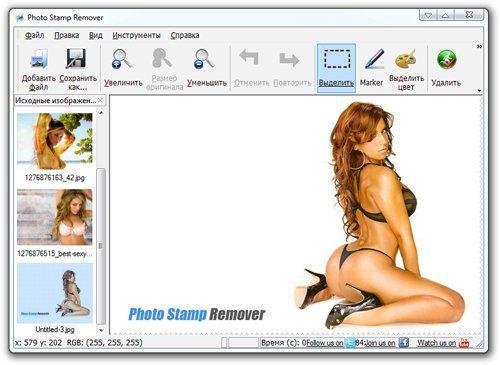Open the Инструменты menu
Viewport: 500px width, 365px height.
136,35
